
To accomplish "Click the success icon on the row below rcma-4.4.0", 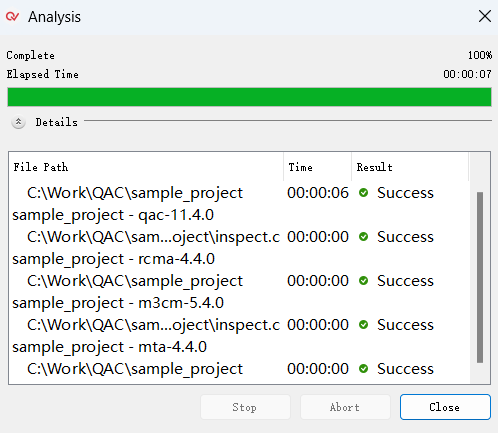I will 363,280.
